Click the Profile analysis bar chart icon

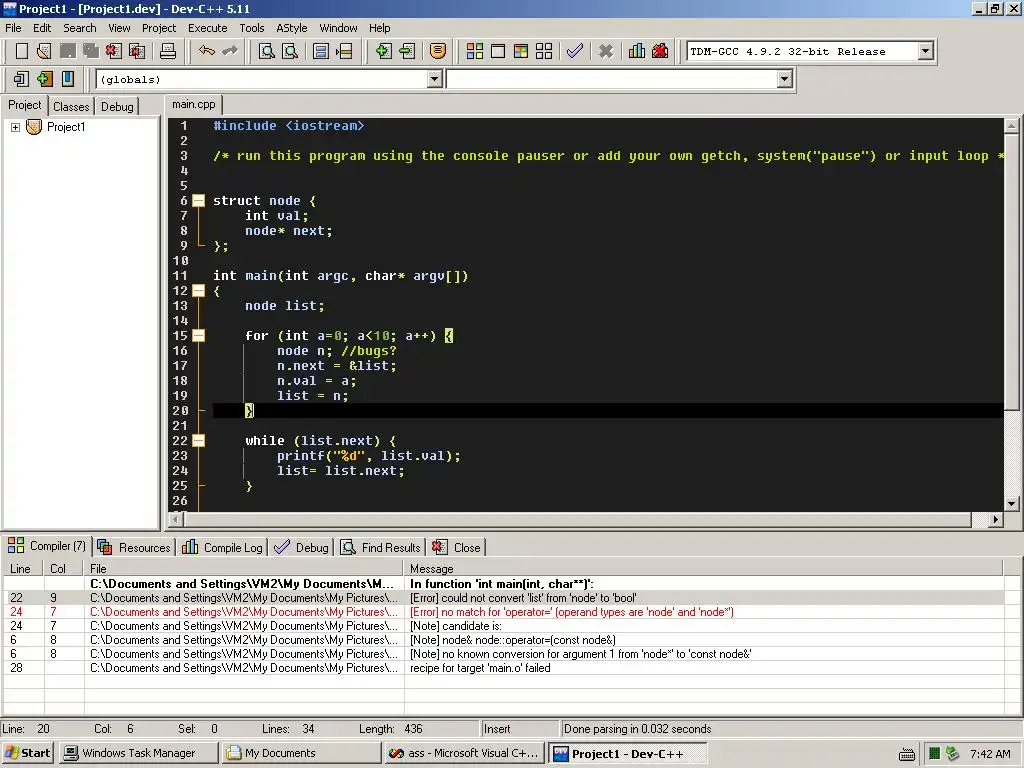(x=637, y=51)
